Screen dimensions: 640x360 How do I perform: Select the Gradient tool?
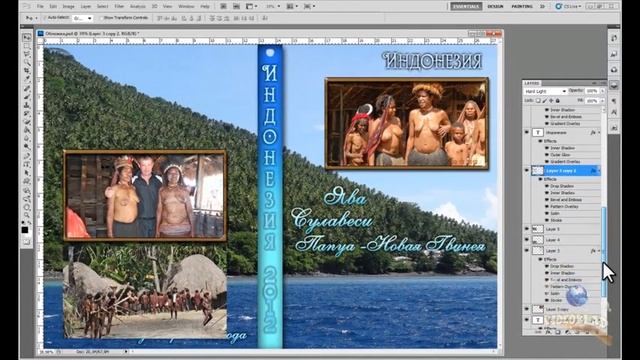pos(27,130)
